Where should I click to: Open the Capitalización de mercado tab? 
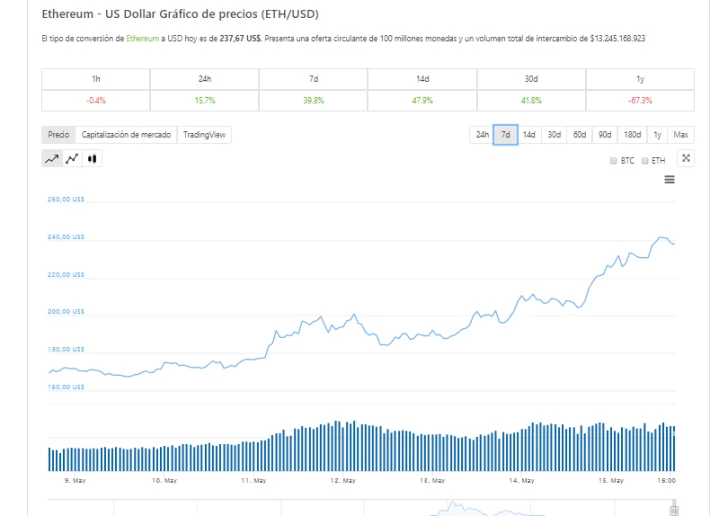point(126,135)
